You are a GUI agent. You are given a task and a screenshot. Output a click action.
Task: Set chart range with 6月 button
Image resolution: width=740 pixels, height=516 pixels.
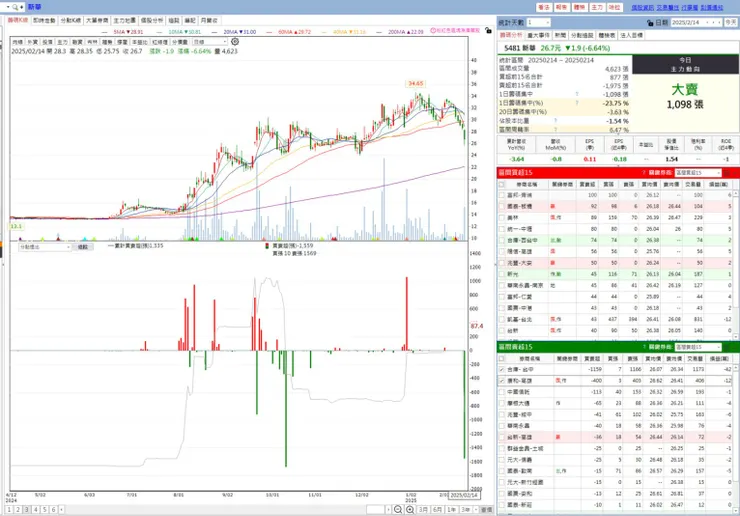[x=437, y=510]
